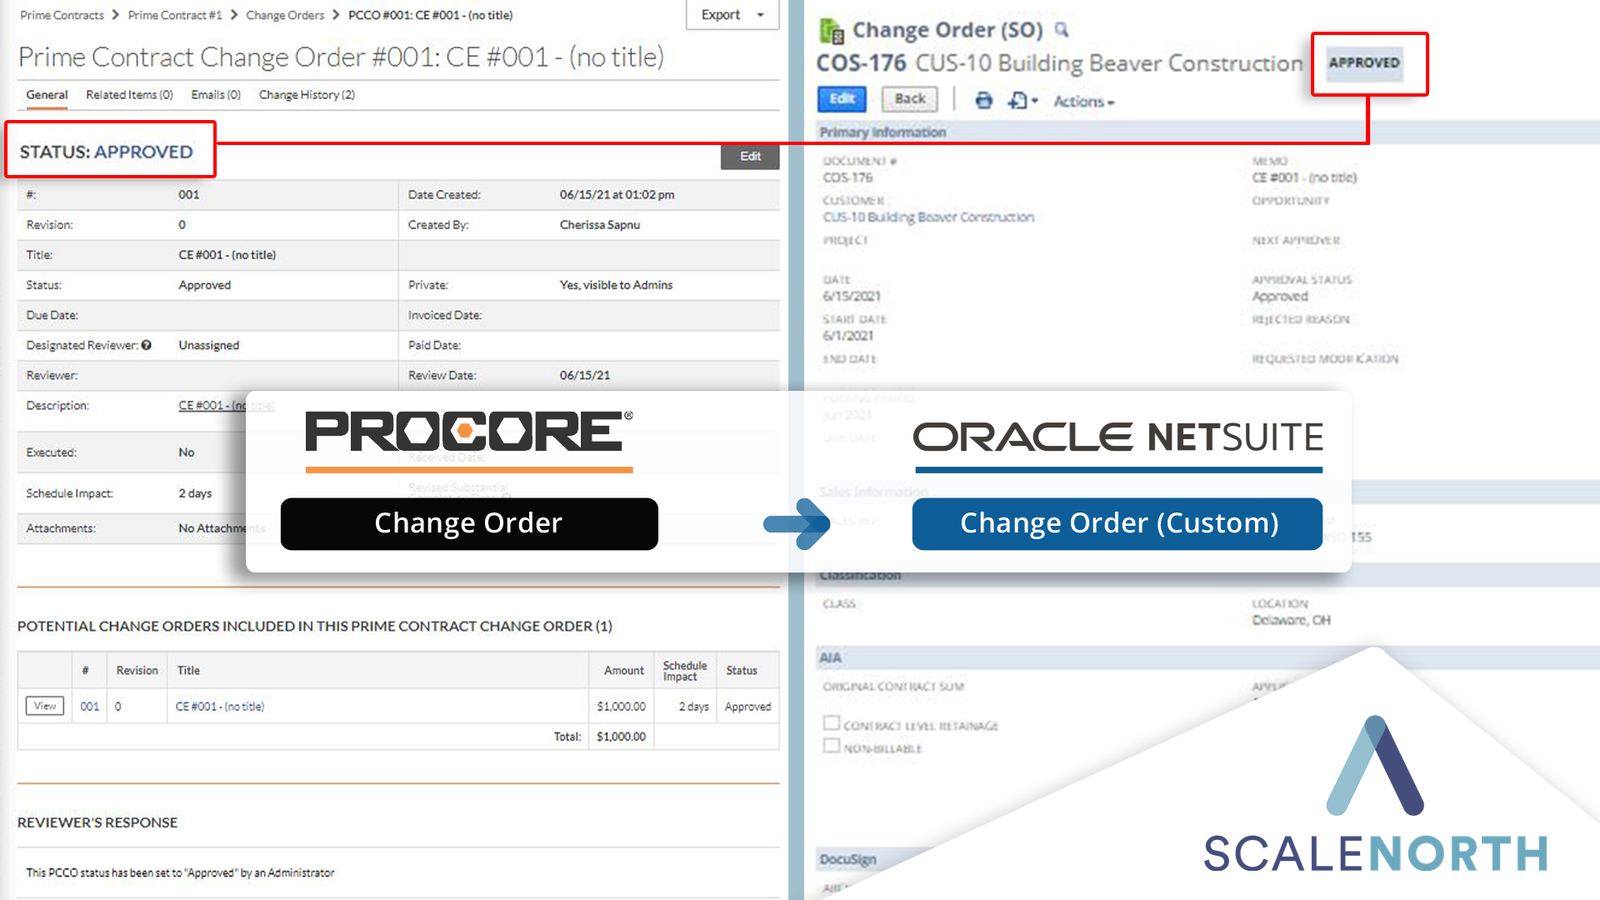Click help icon beside Designated Reviewer
The width and height of the screenshot is (1600, 900).
tap(147, 345)
